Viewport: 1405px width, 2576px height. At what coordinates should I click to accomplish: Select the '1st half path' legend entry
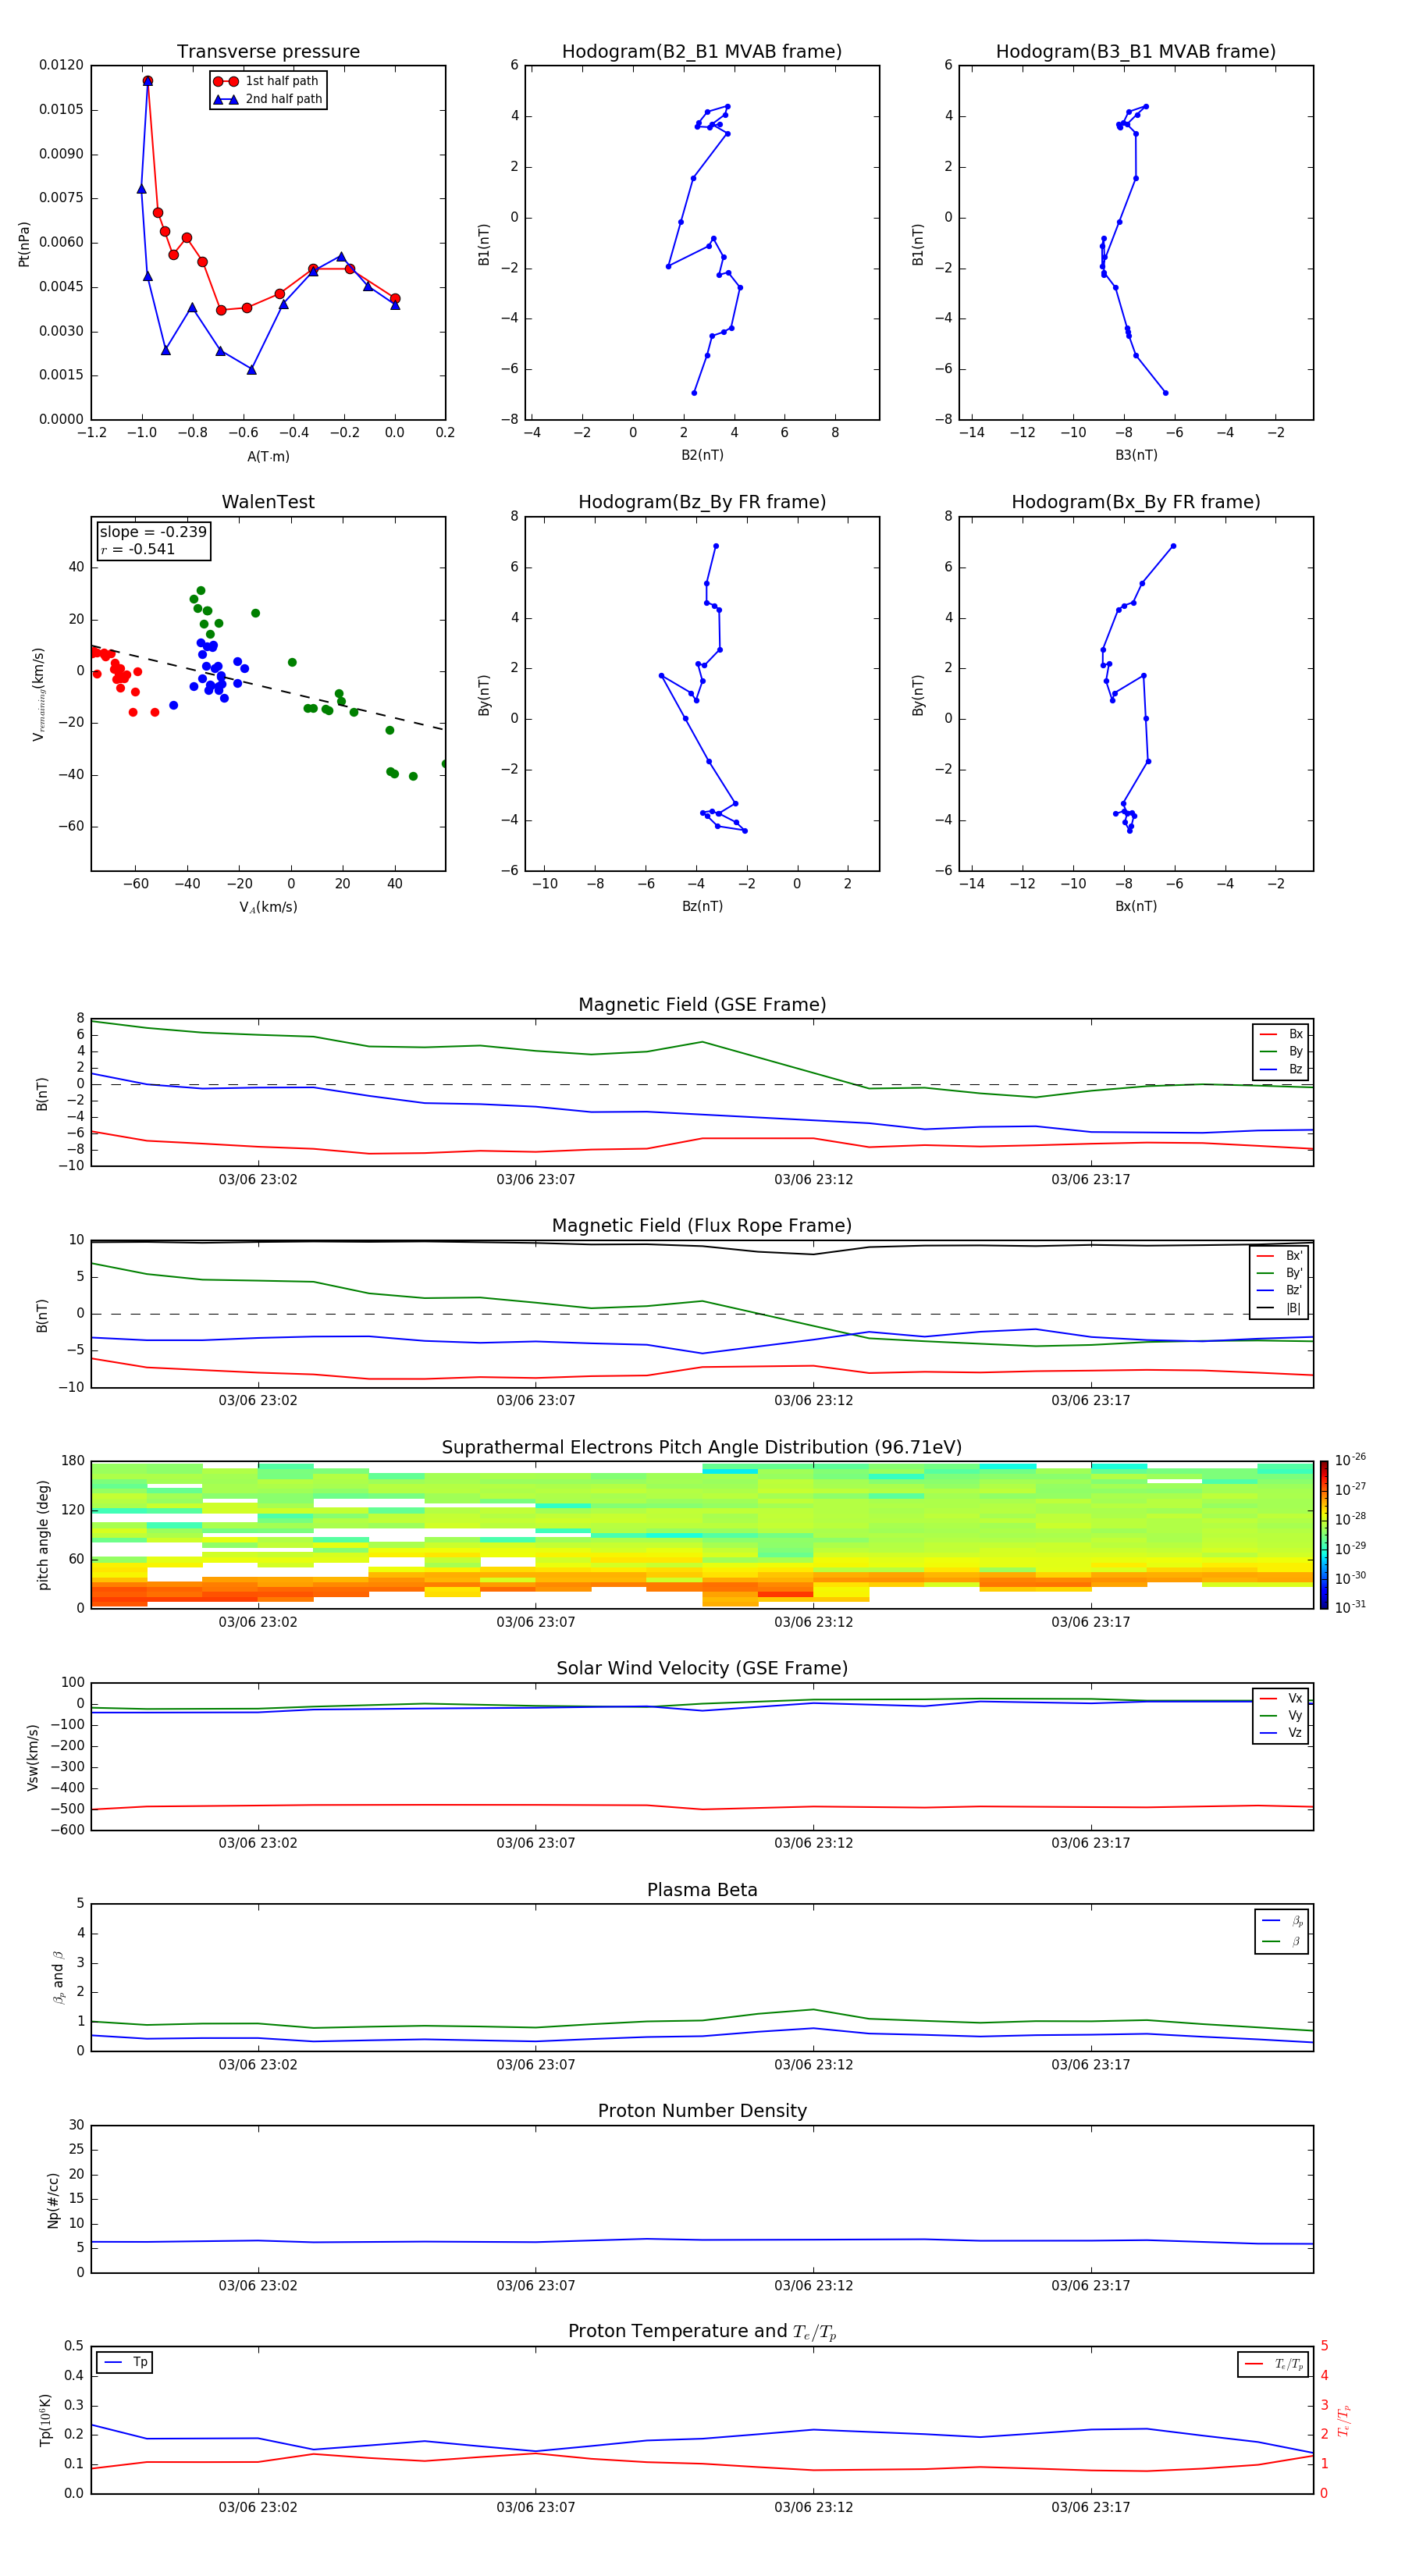click(x=267, y=81)
